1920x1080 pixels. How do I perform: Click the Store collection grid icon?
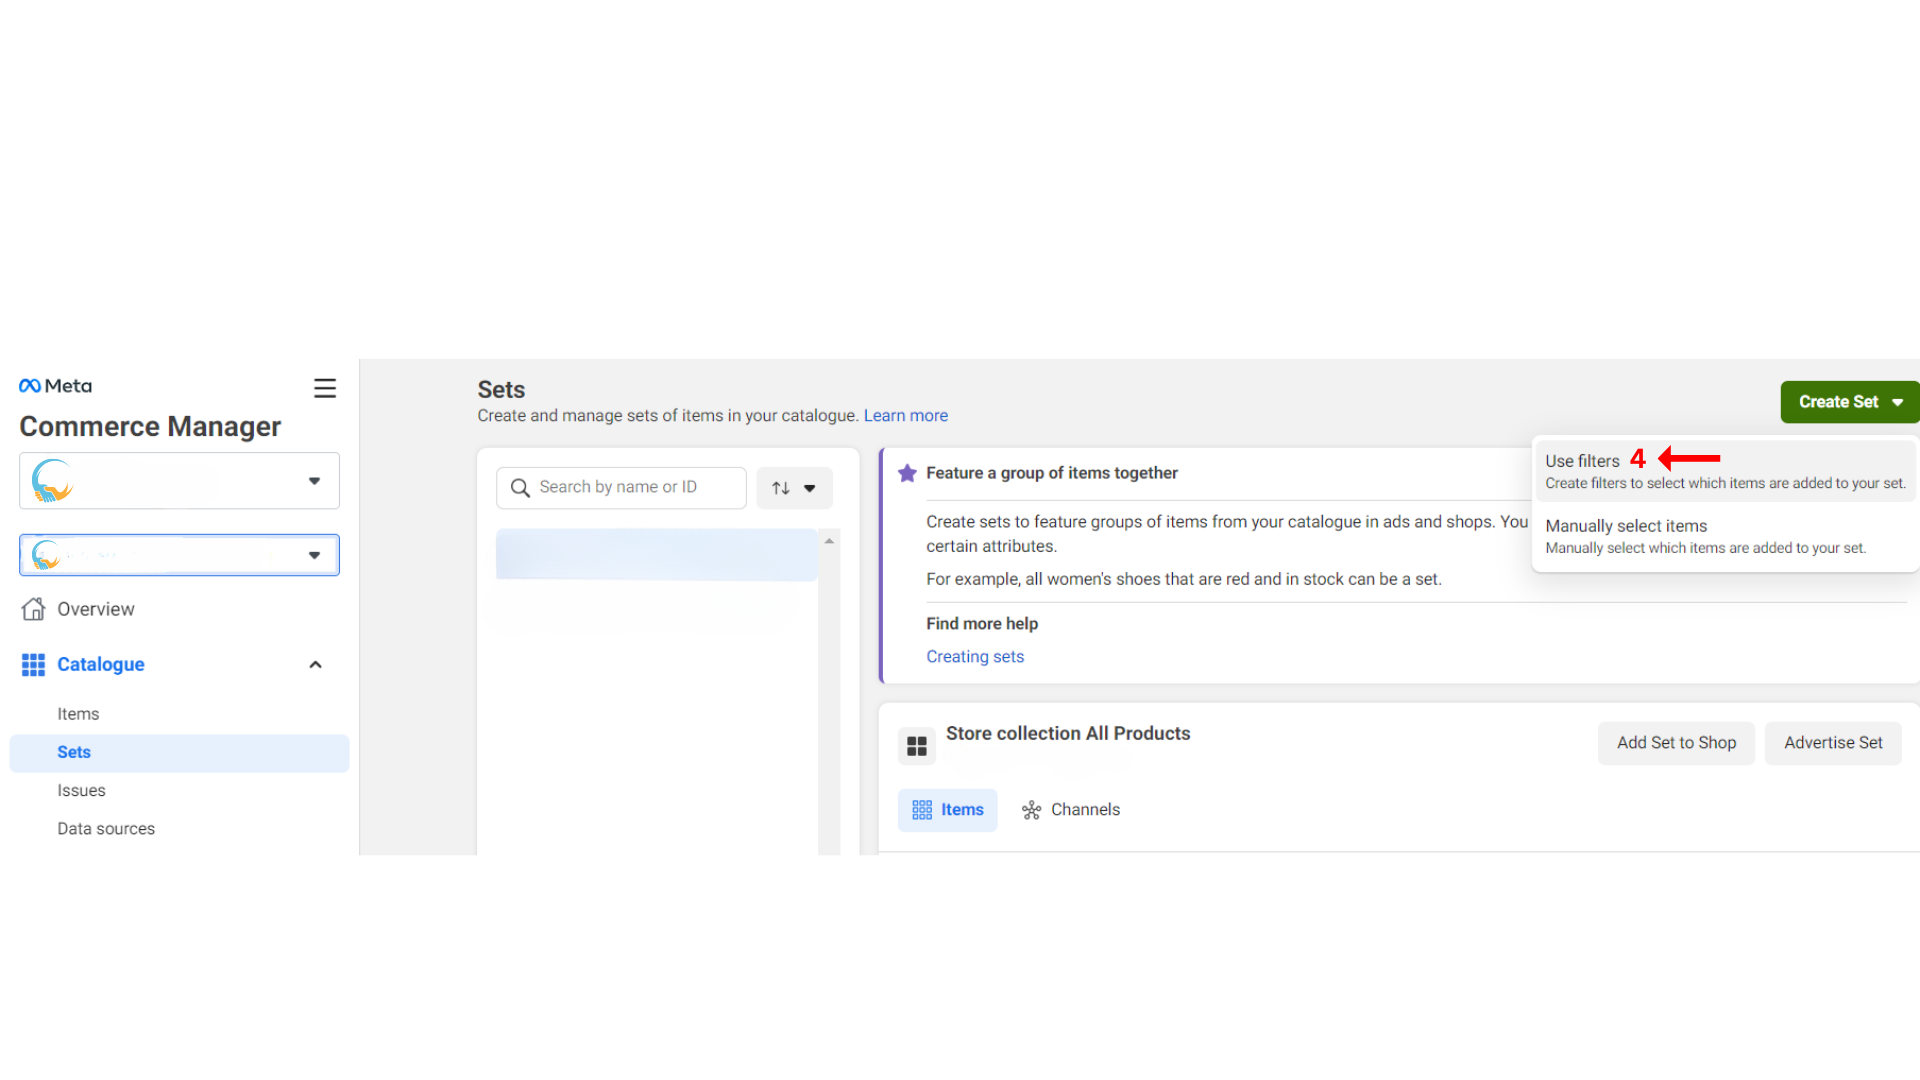(x=916, y=744)
